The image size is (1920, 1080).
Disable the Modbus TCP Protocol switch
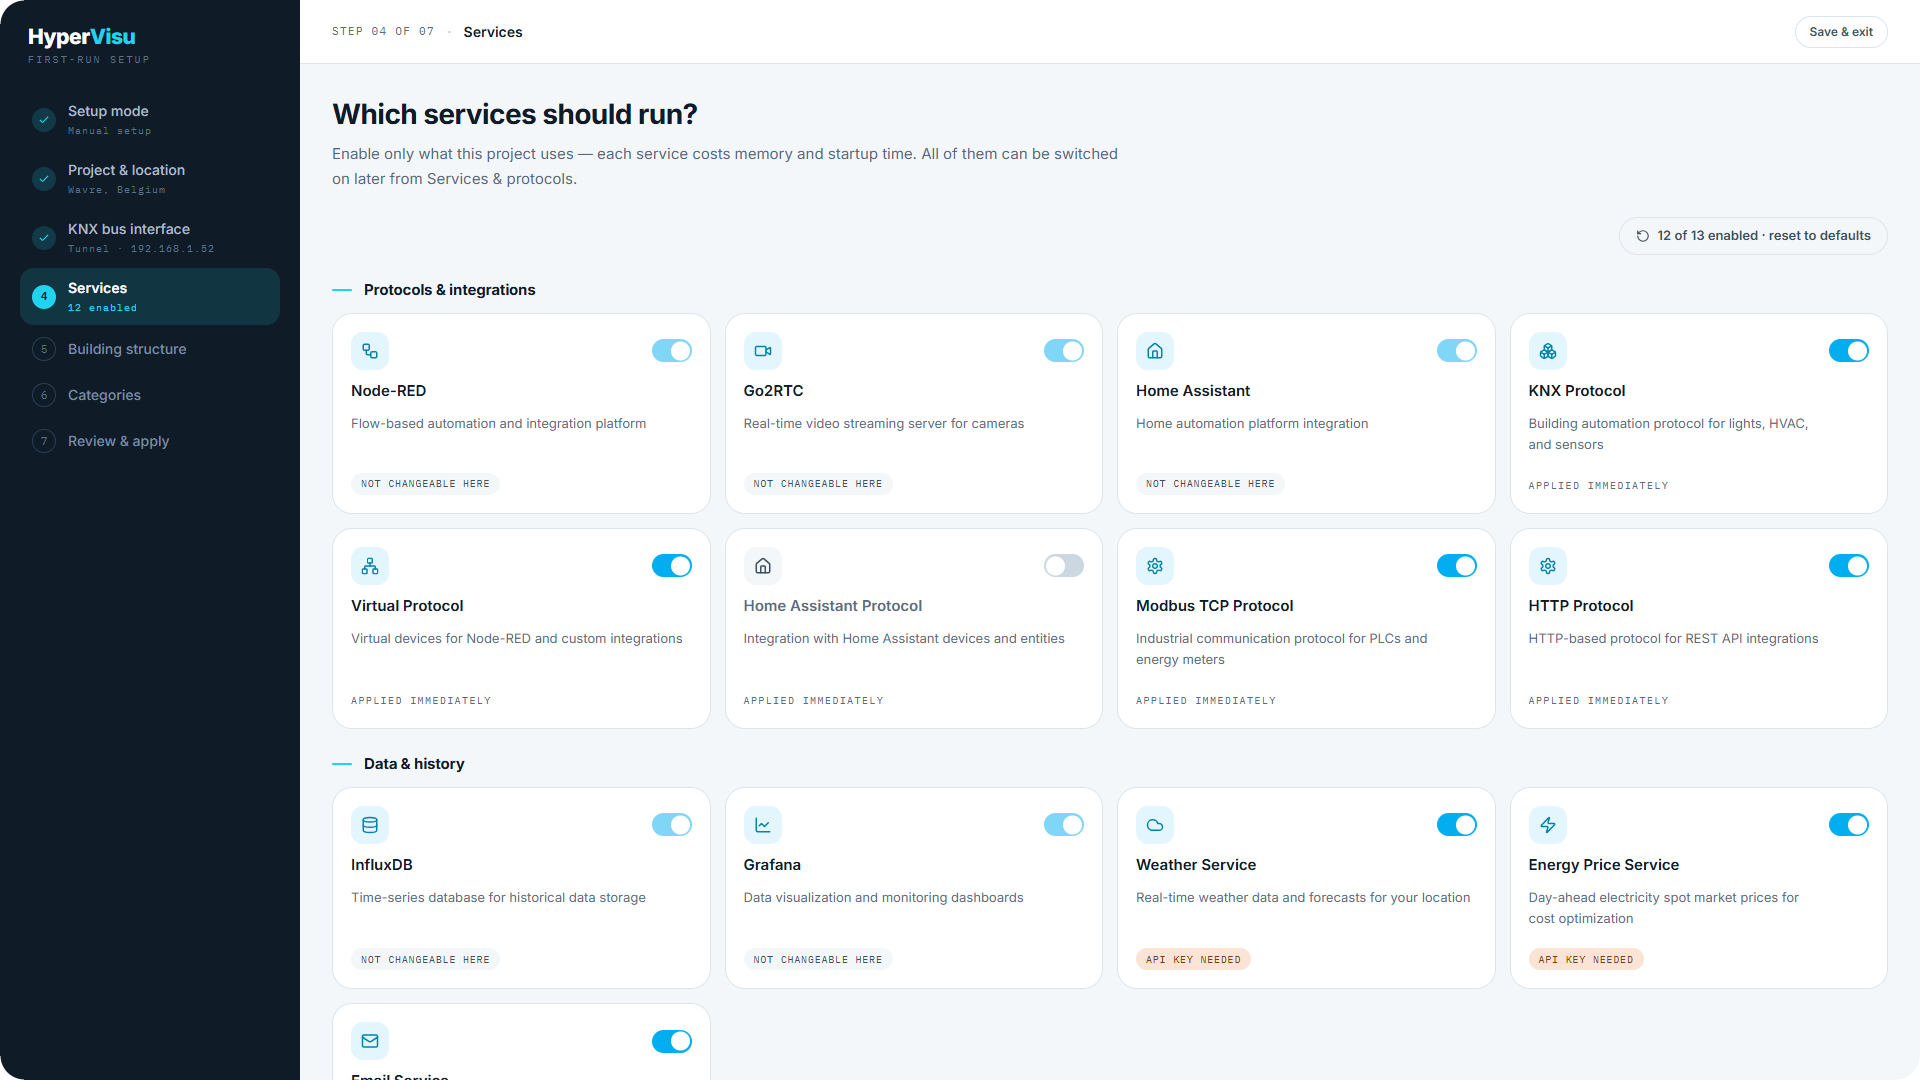tap(1457, 566)
